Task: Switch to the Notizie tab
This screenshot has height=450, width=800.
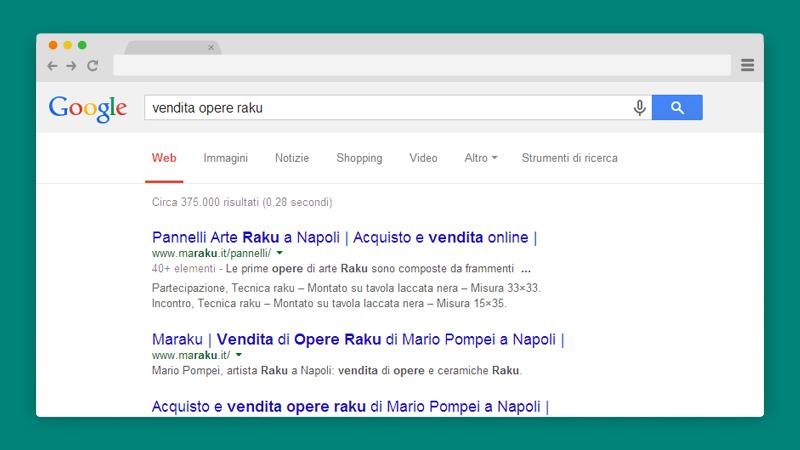Action: tap(292, 158)
